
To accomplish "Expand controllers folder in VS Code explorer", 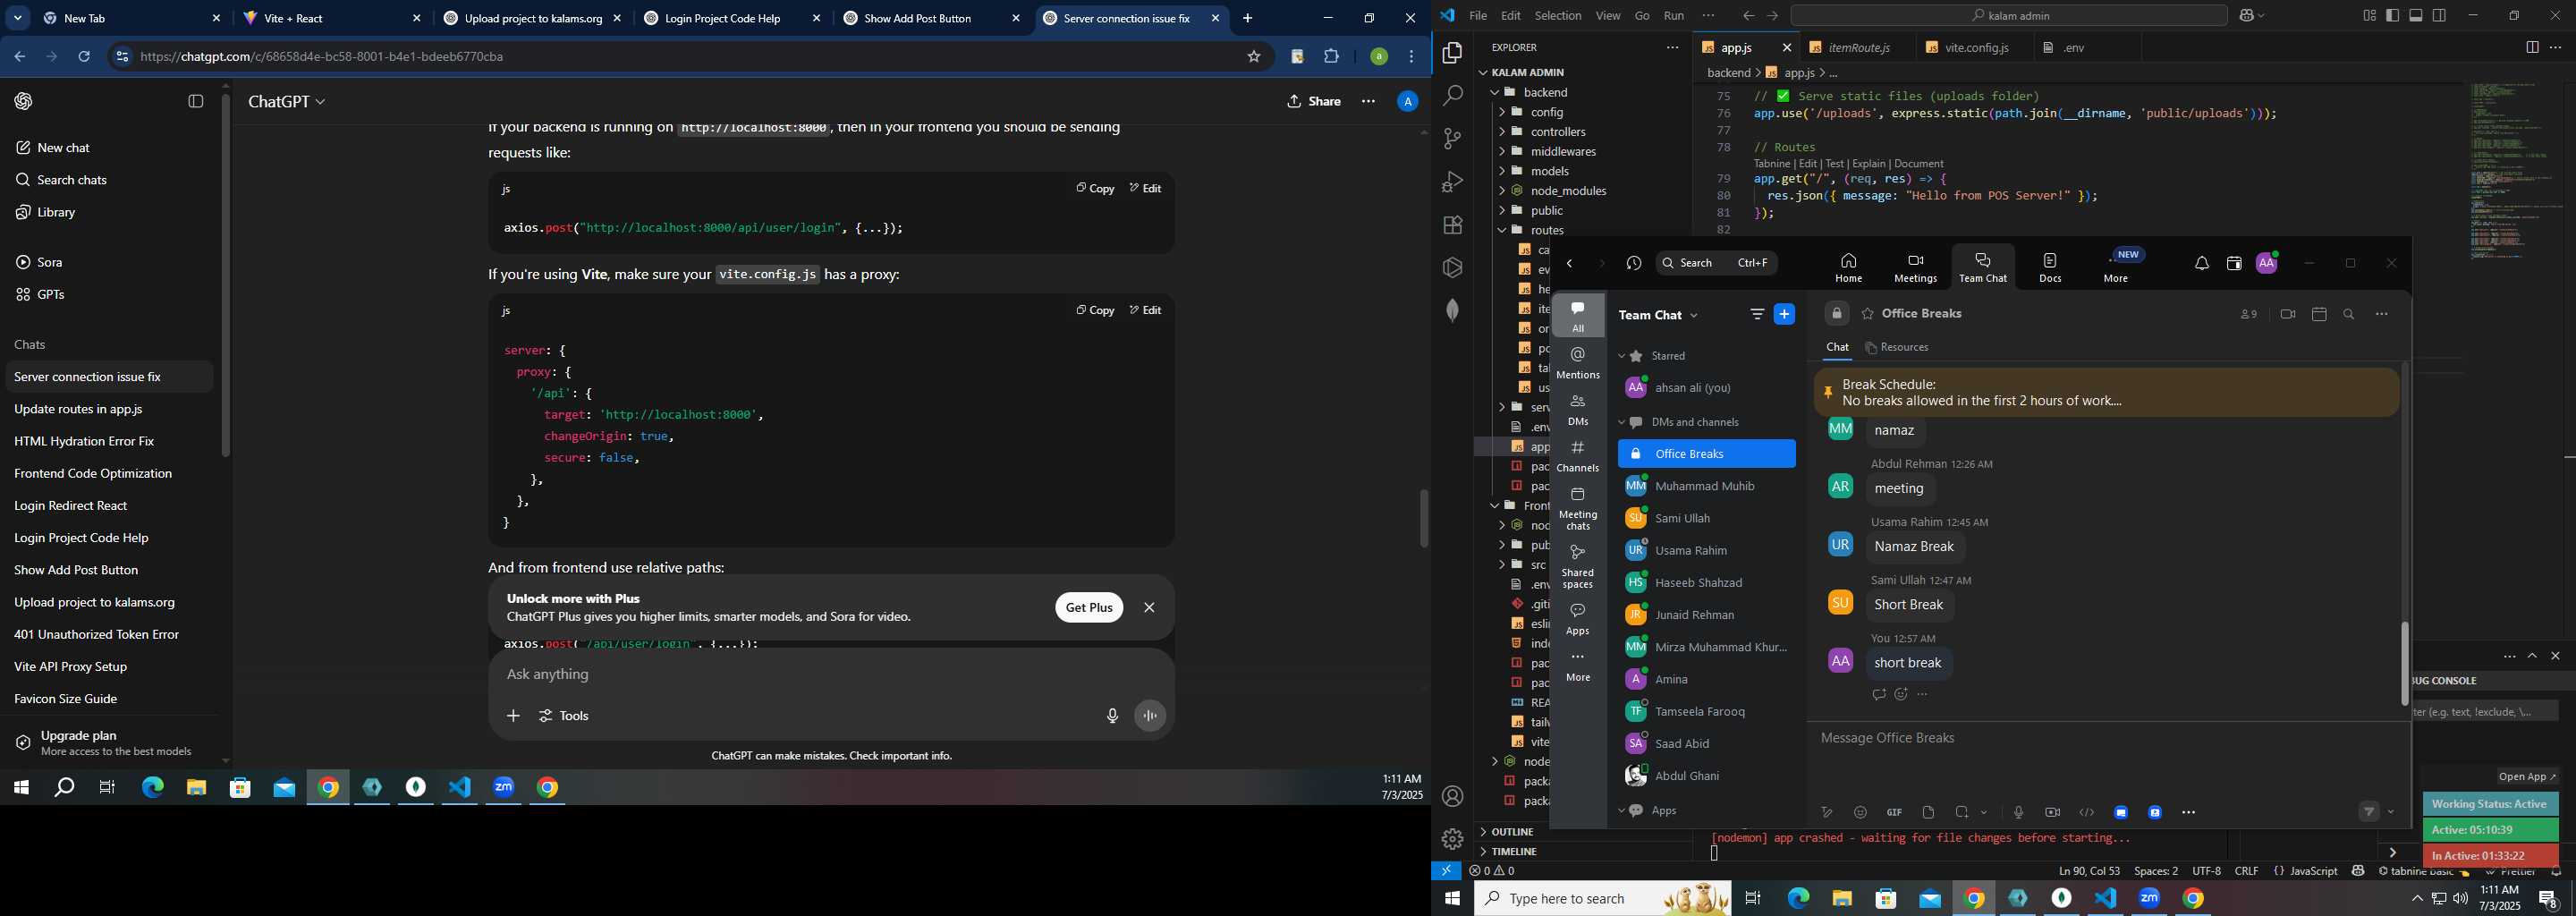I will (1557, 132).
